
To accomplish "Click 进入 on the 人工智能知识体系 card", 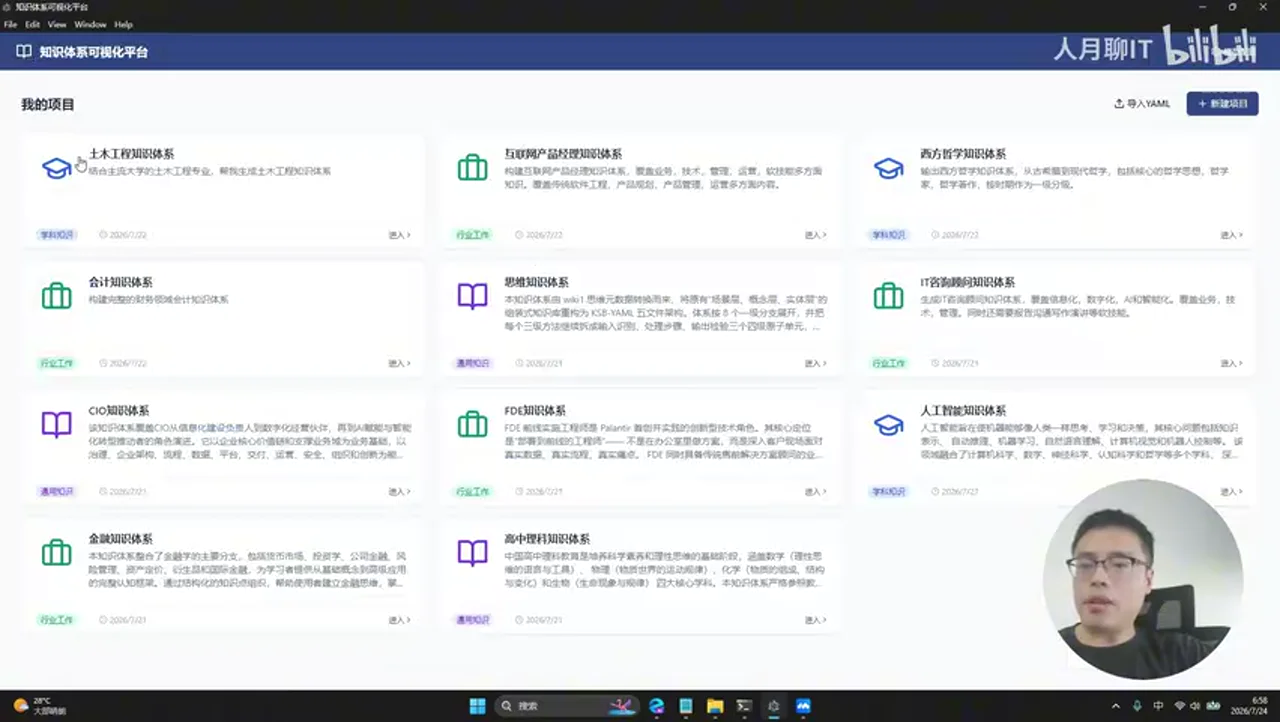I will (1232, 491).
